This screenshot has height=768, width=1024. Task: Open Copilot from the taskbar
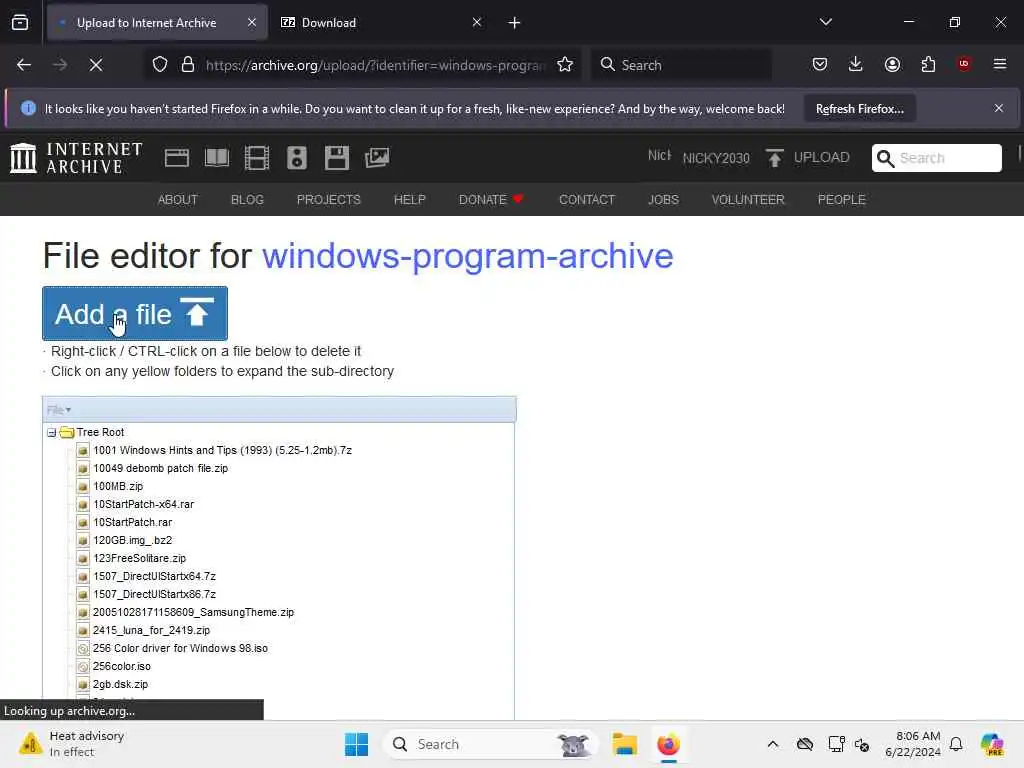coord(992,744)
